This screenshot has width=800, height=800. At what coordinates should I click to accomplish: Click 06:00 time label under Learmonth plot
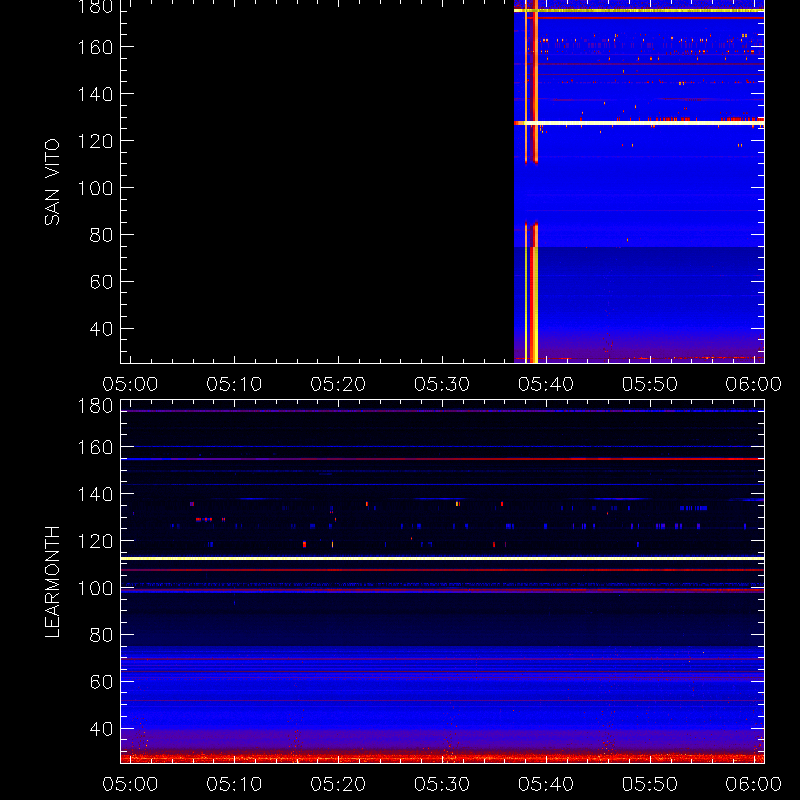click(x=754, y=784)
